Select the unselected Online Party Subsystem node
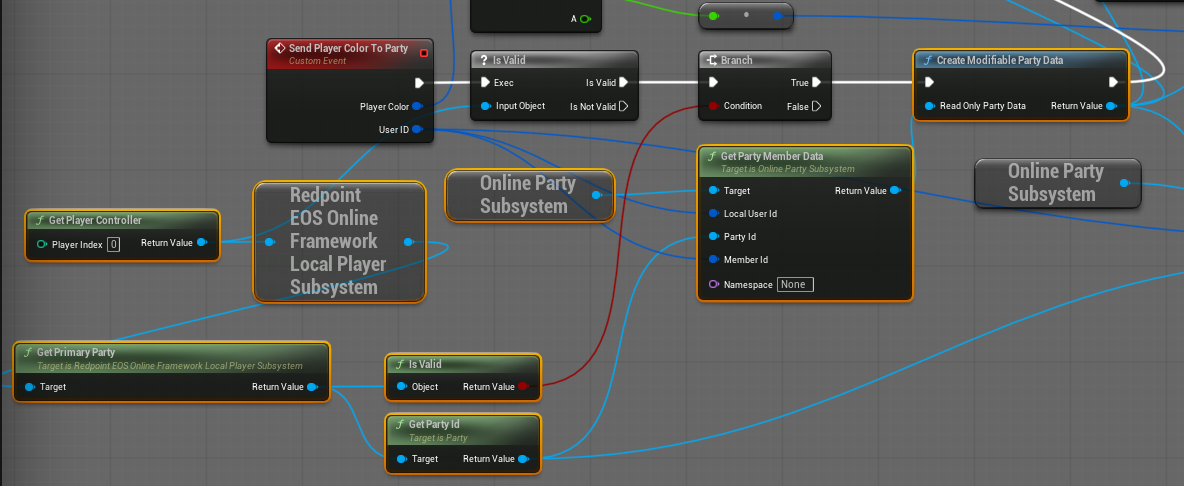Screen dimensions: 1184x486 point(1056,183)
